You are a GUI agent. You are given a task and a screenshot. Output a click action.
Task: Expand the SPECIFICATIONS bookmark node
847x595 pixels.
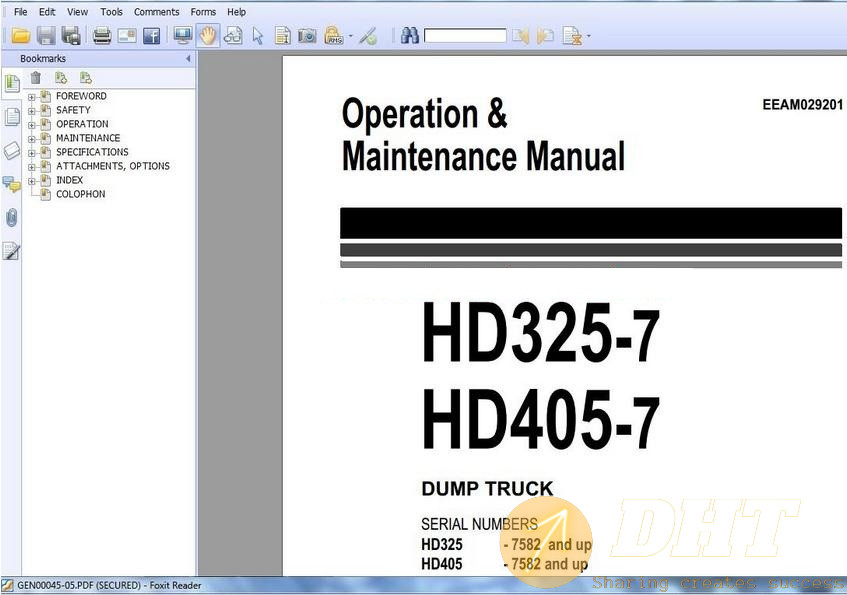[32, 153]
